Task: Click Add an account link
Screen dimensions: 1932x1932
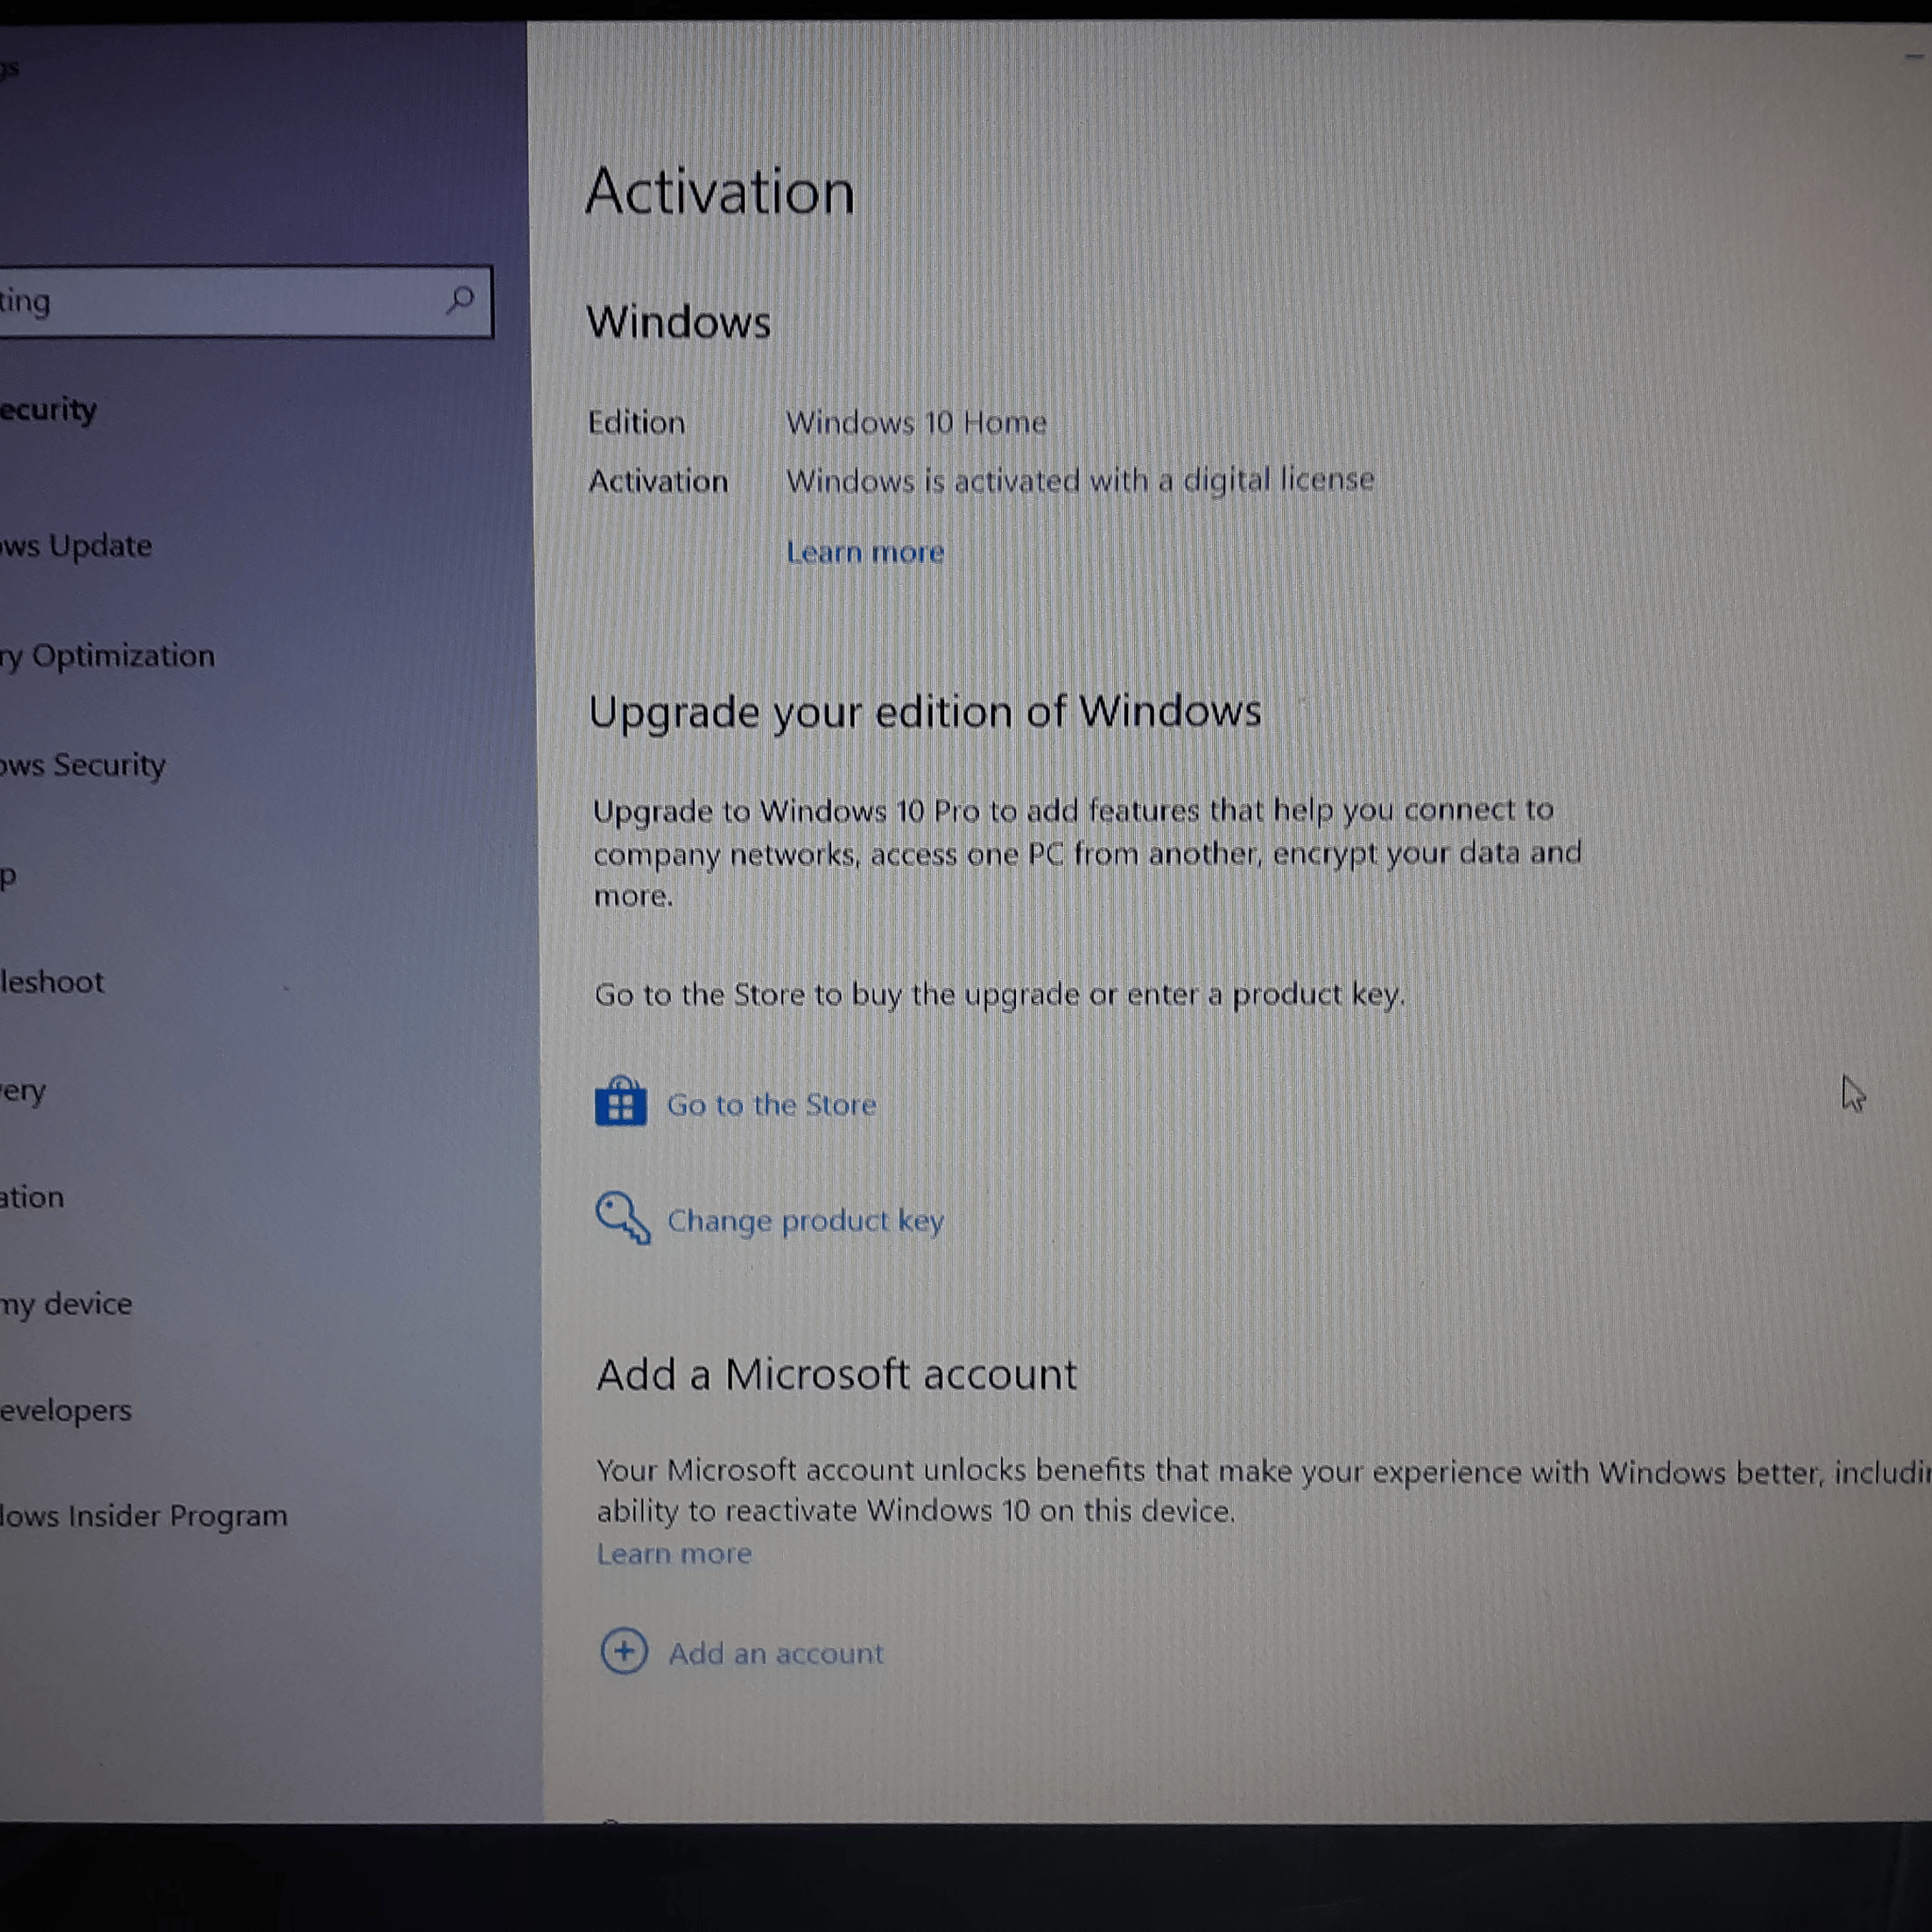Action: pos(775,1653)
